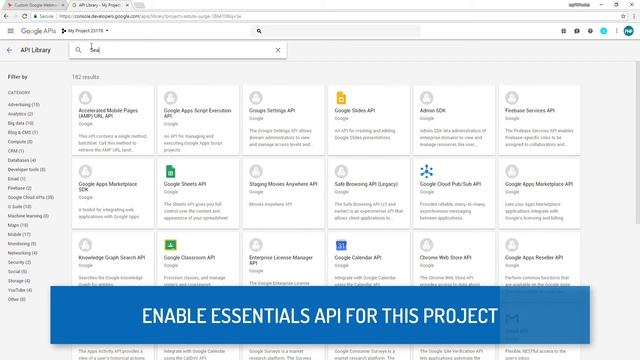Viewport: 640px width, 360px height.
Task: Open Safe Browsing API (Legacy) card
Action: [369, 193]
